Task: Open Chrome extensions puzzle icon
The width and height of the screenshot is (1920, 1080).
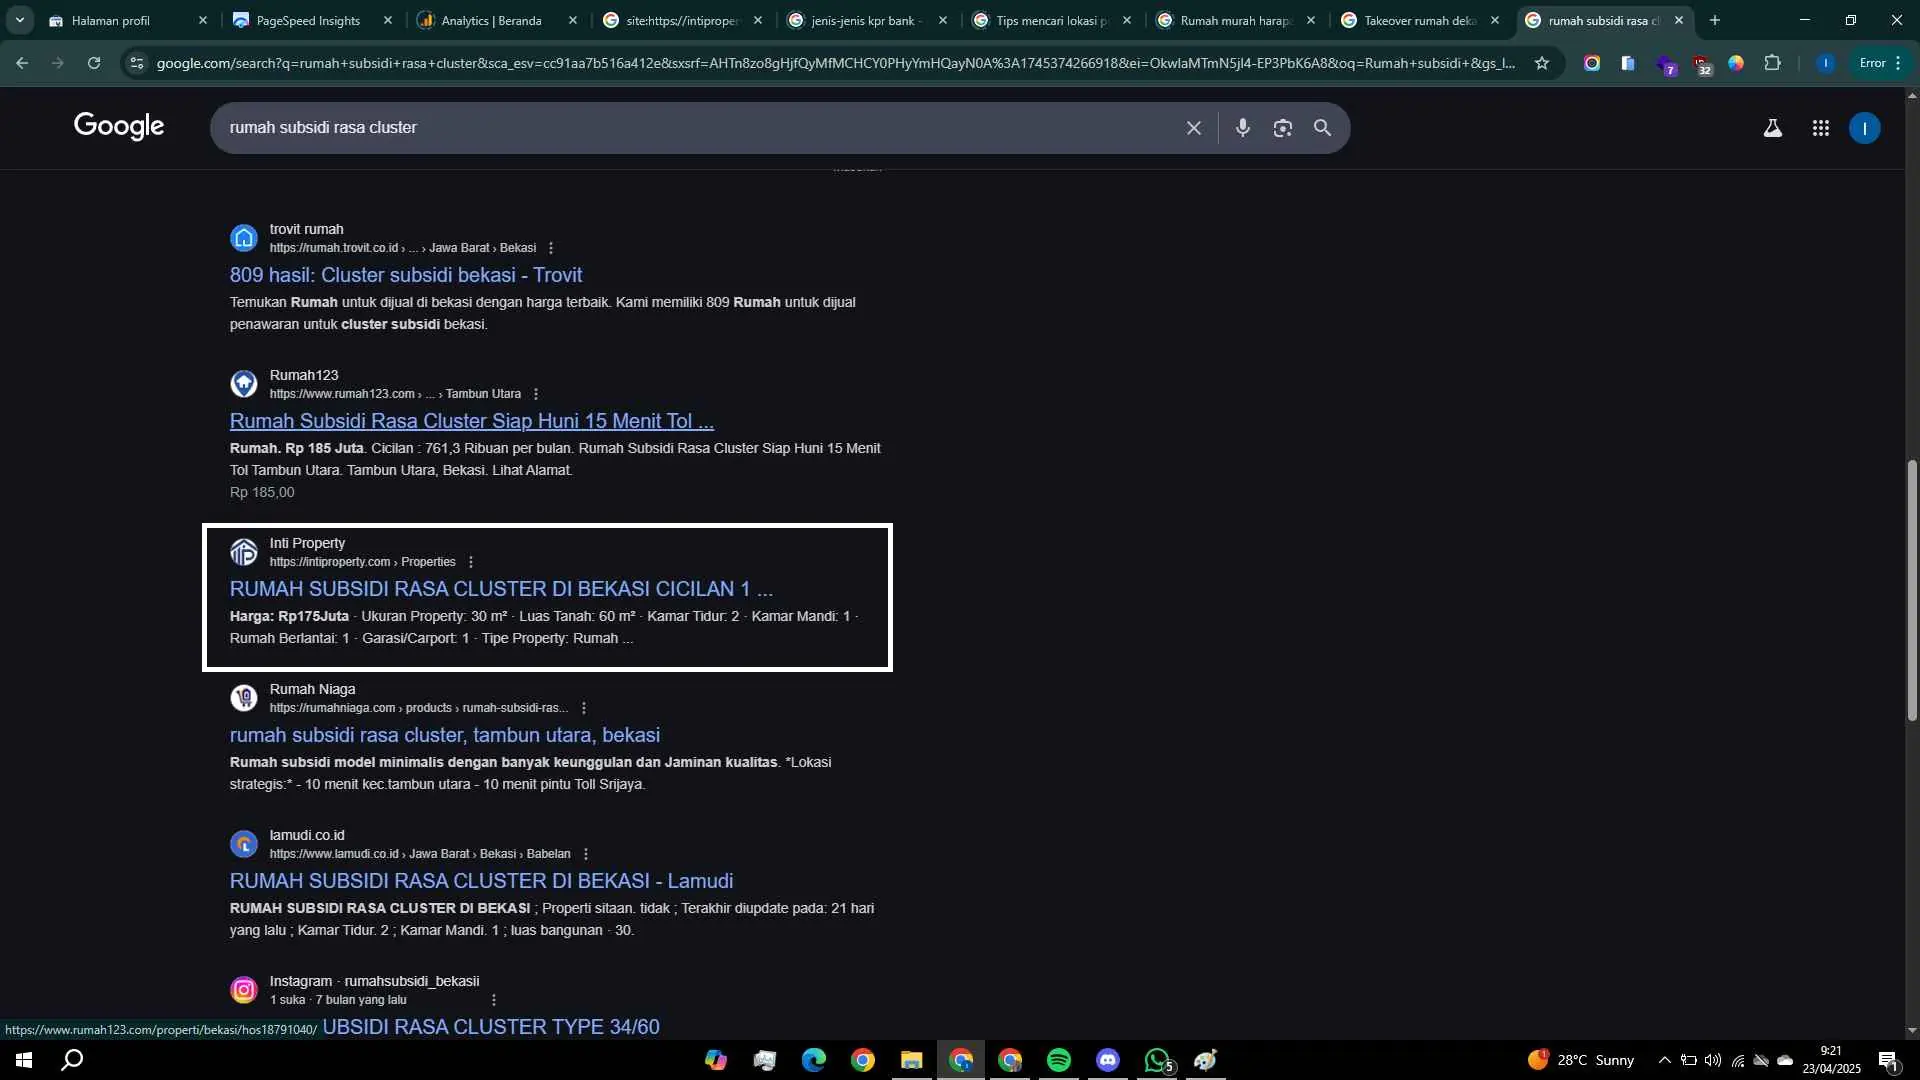Action: [1772, 63]
